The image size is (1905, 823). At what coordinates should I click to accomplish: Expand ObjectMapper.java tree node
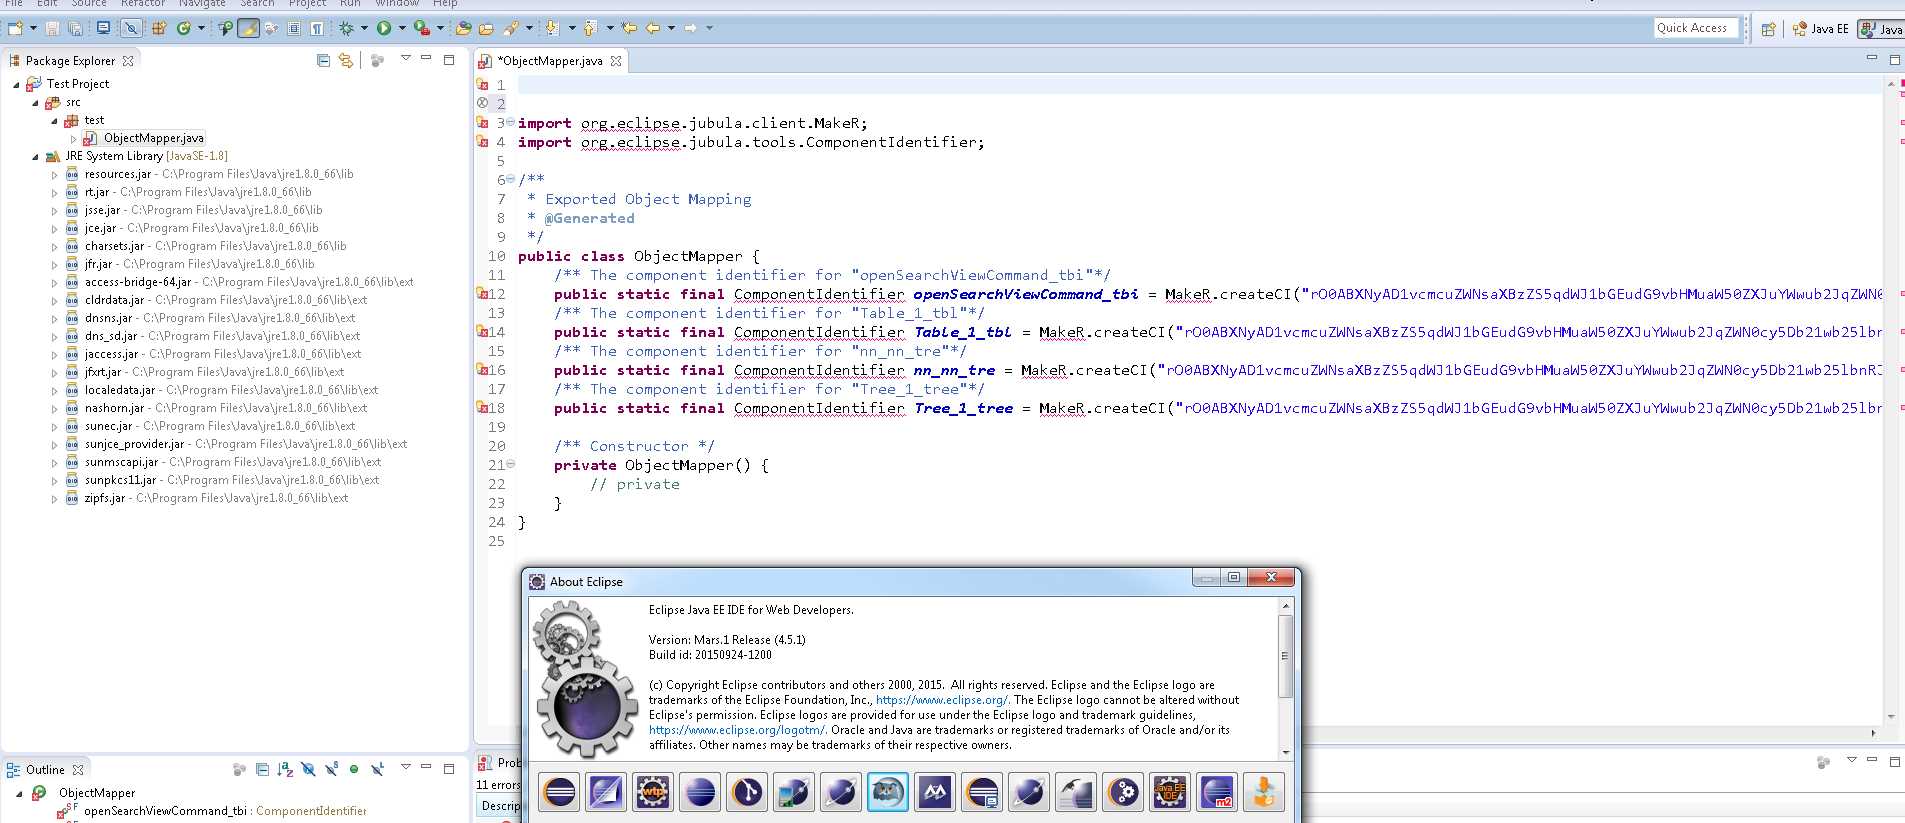point(73,139)
